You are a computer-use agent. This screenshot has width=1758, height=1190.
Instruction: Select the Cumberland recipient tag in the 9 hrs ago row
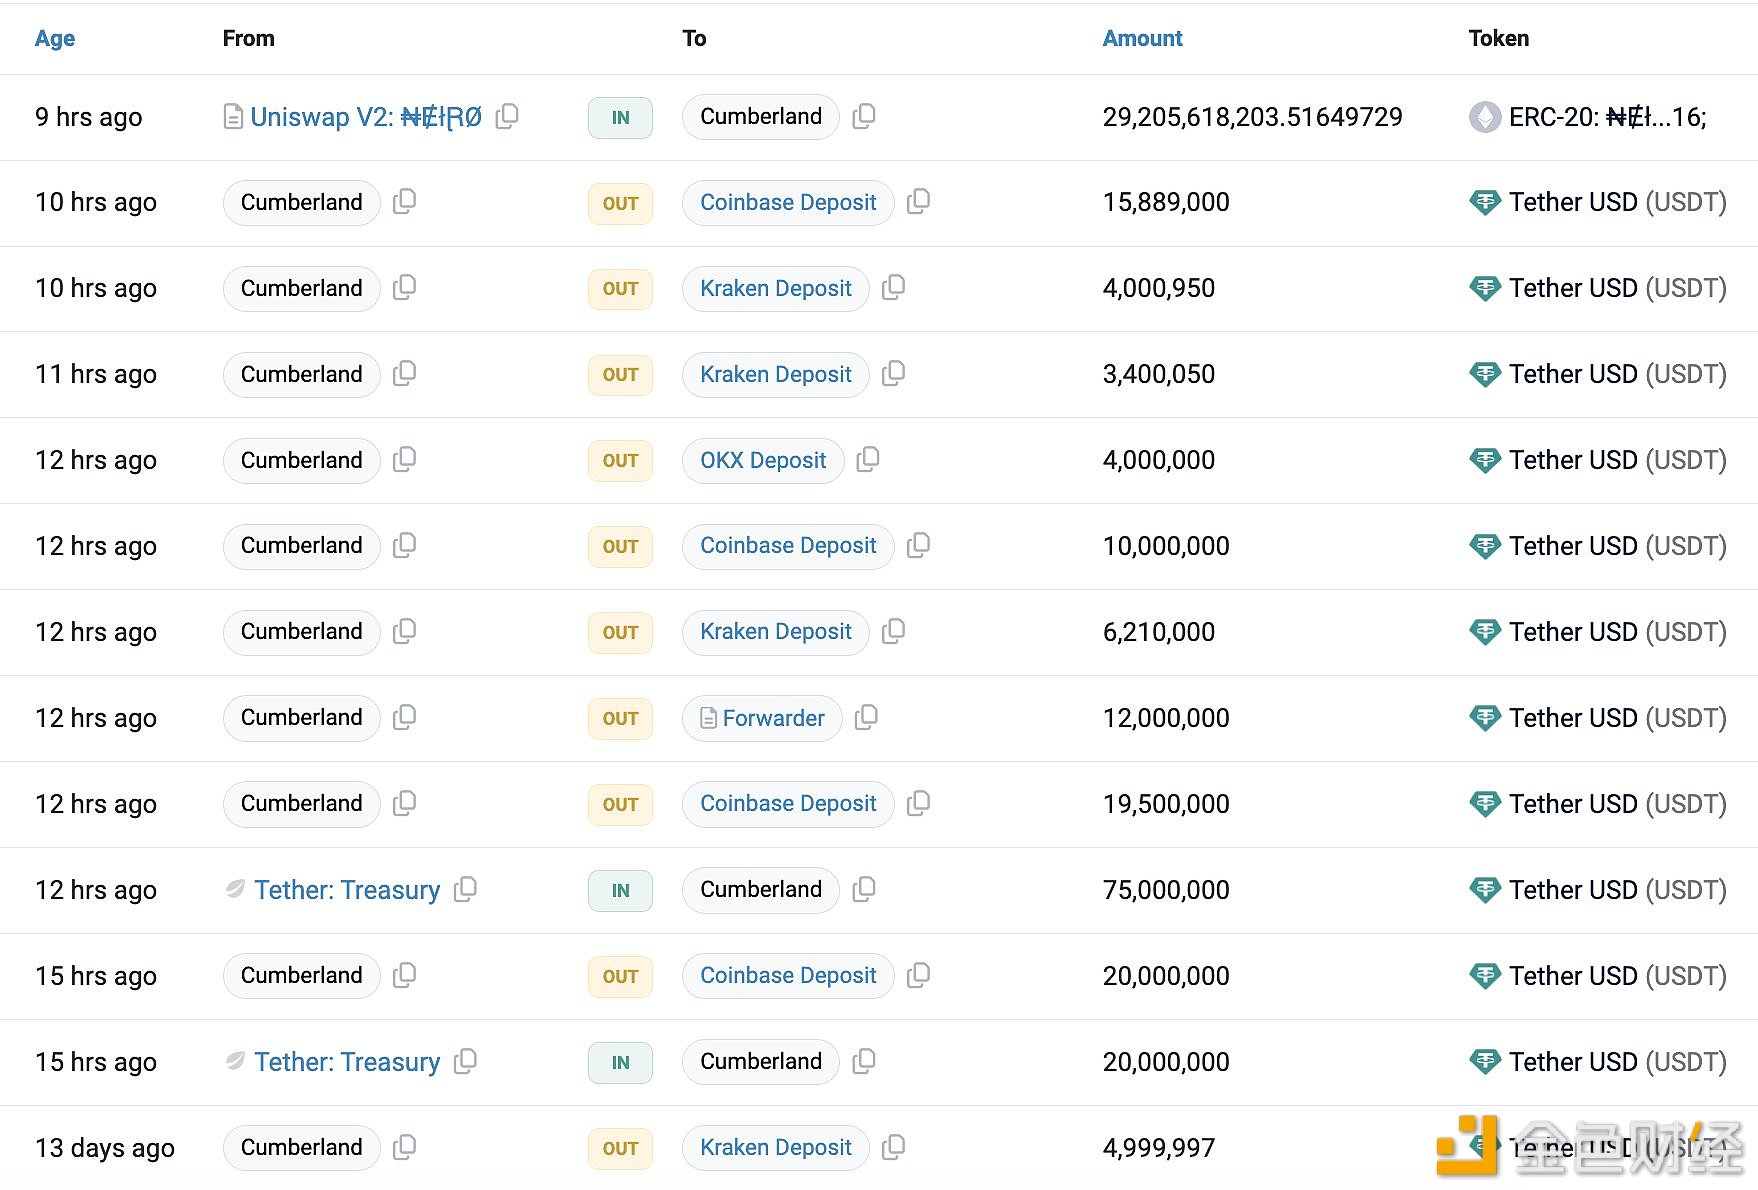point(760,117)
